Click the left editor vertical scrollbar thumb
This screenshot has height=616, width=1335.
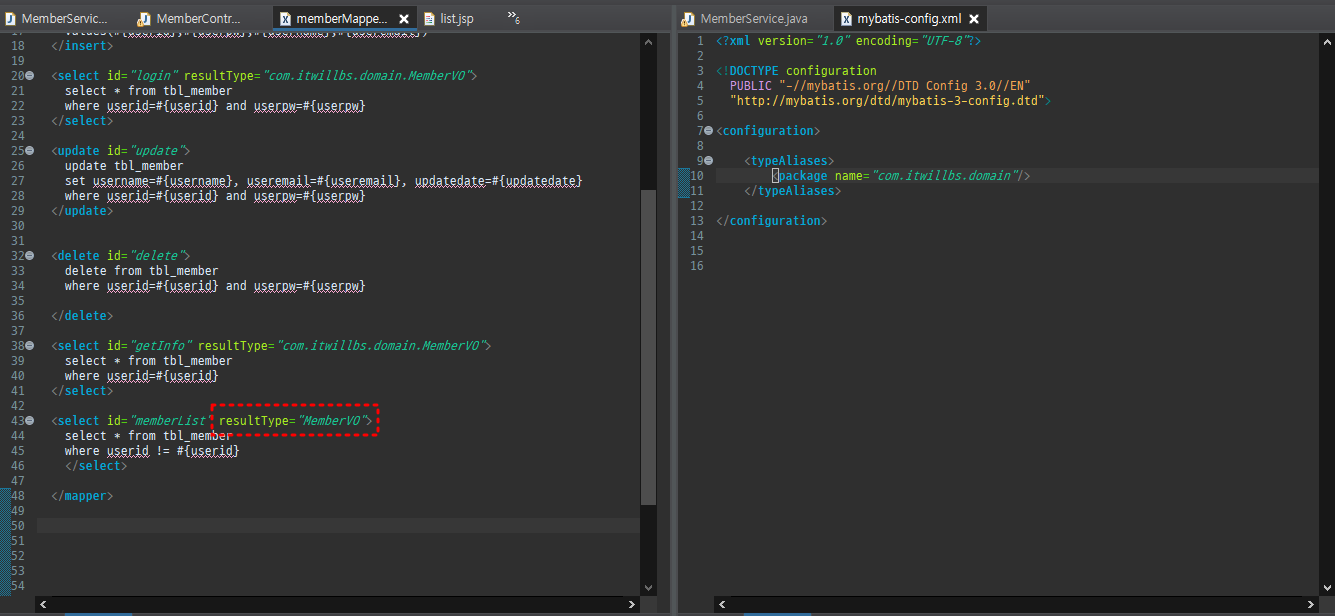648,346
